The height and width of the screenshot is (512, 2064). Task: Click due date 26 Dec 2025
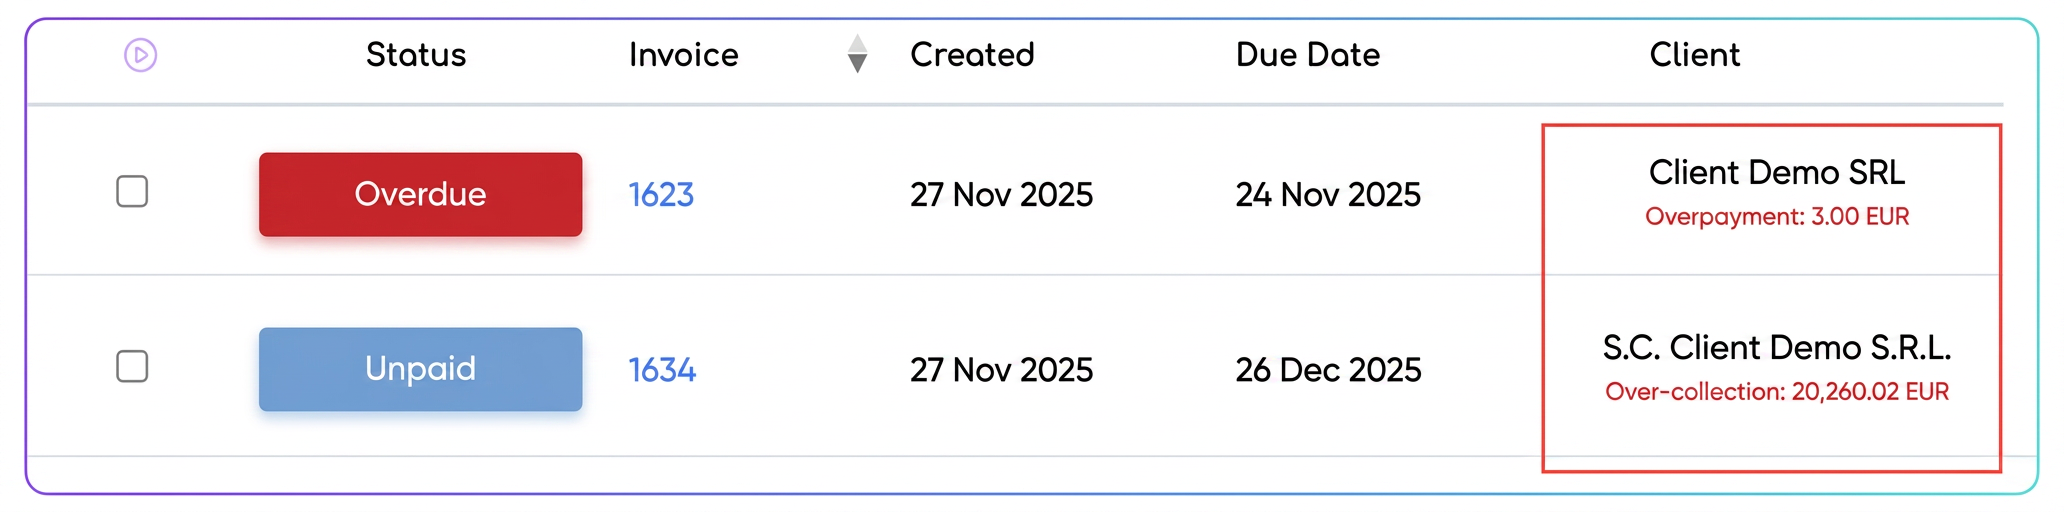tap(1328, 370)
